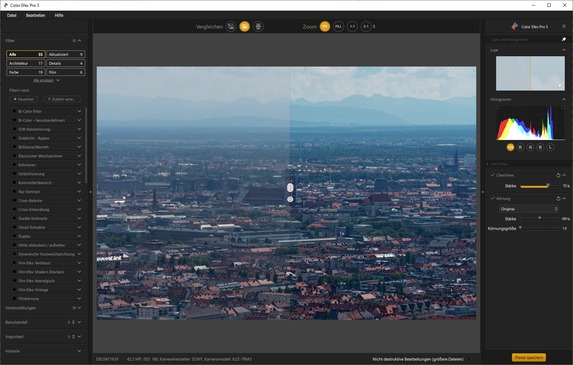Show luminance channel in histogram
The height and width of the screenshot is (365, 573).
[550, 147]
